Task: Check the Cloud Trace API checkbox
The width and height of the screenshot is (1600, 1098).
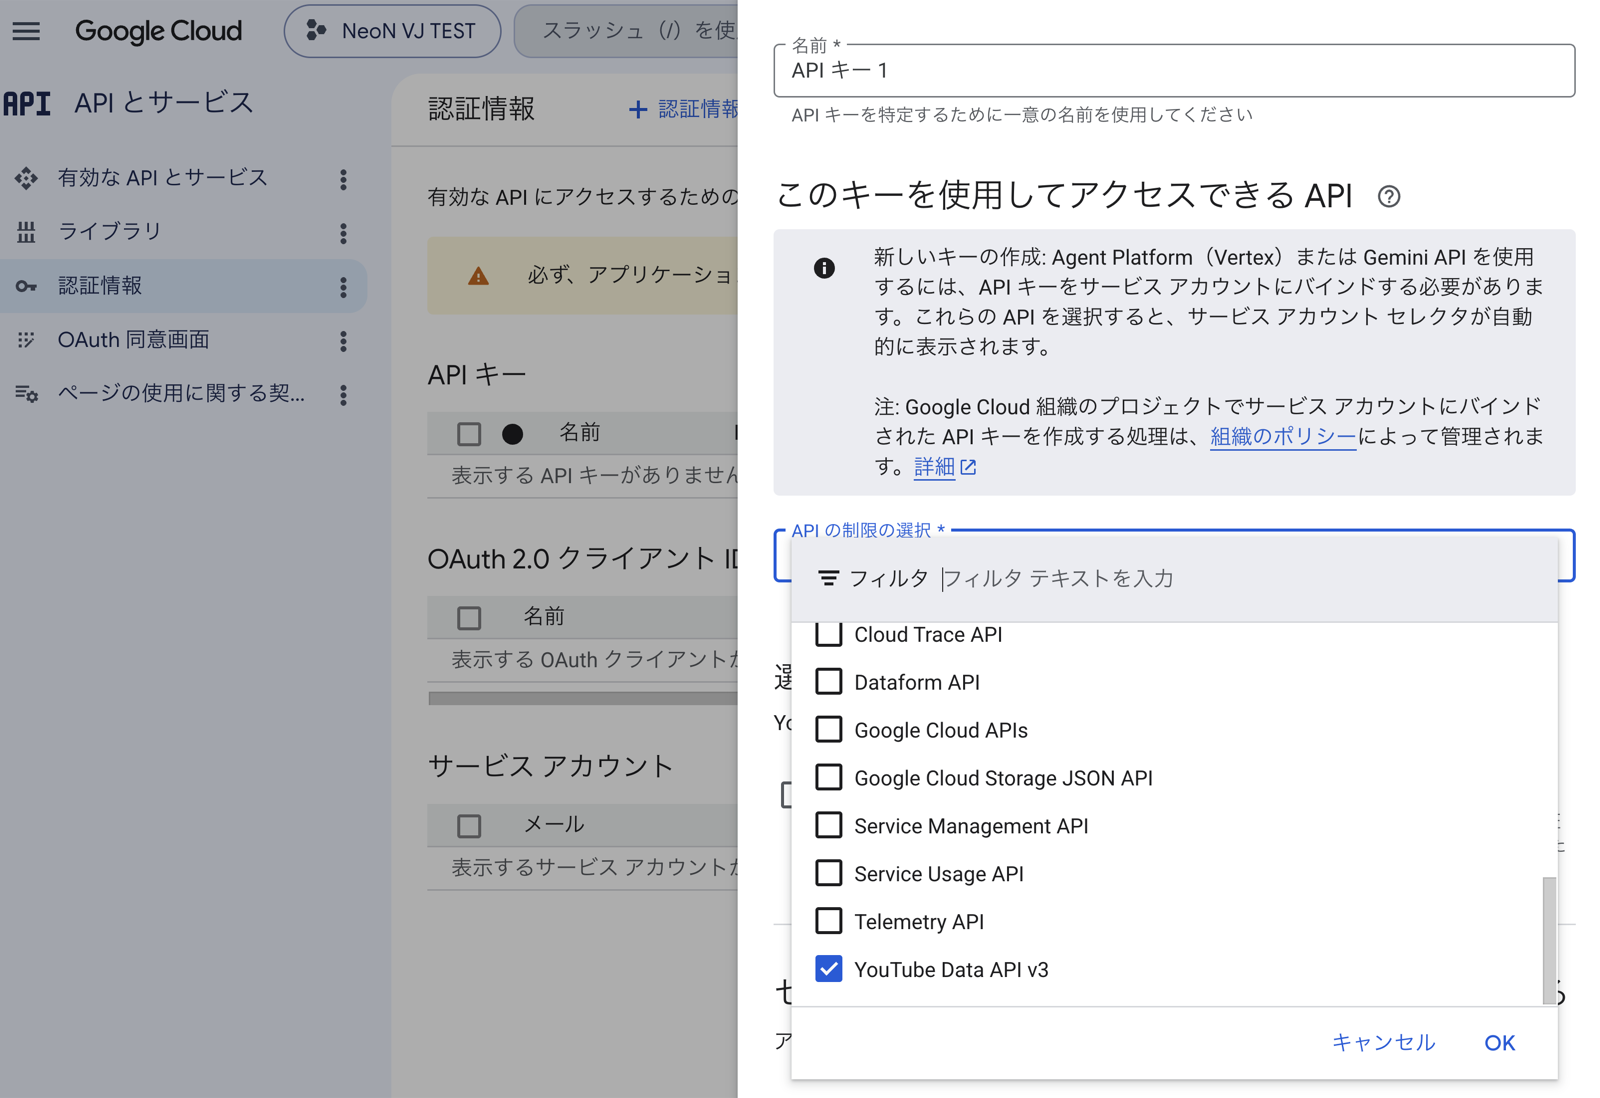Action: coord(828,634)
